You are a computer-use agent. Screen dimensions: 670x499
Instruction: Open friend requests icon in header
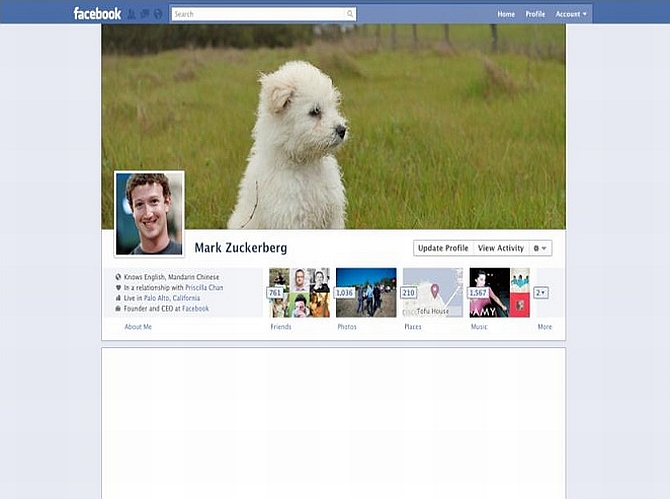(132, 14)
